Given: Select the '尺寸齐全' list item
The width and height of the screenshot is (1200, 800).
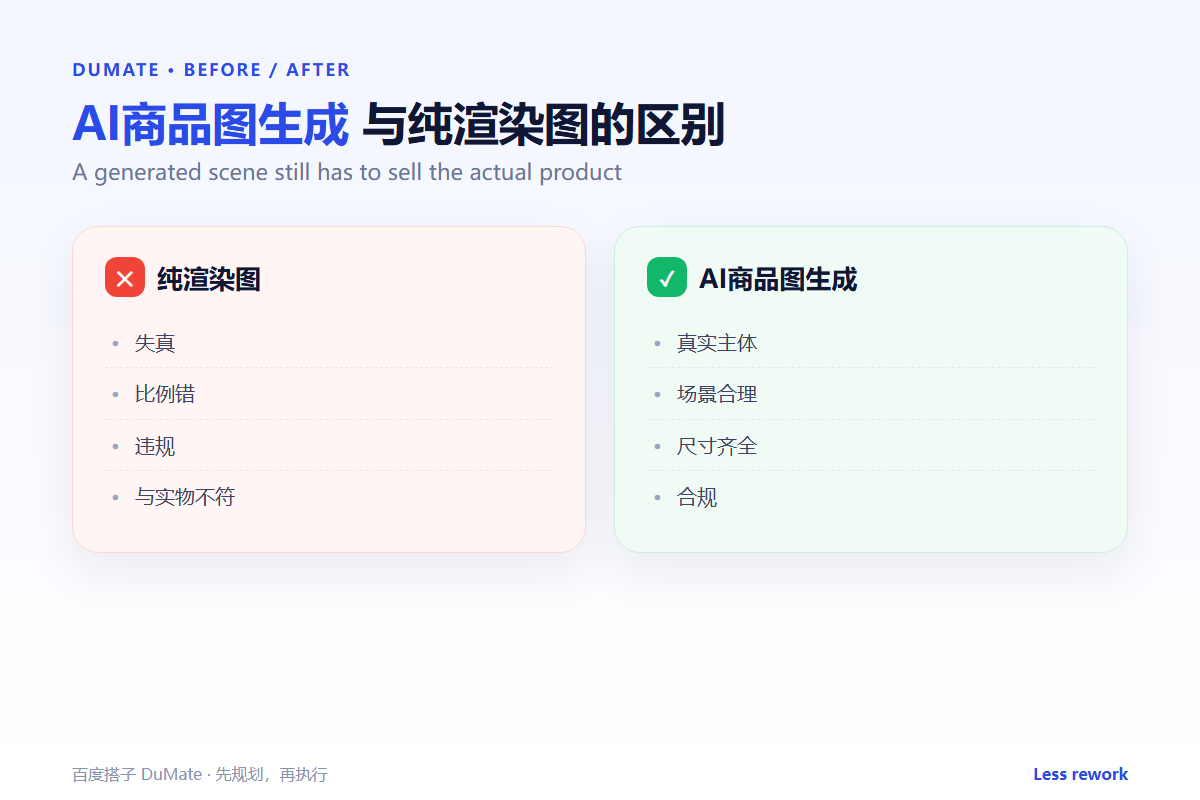Looking at the screenshot, I should point(871,446).
